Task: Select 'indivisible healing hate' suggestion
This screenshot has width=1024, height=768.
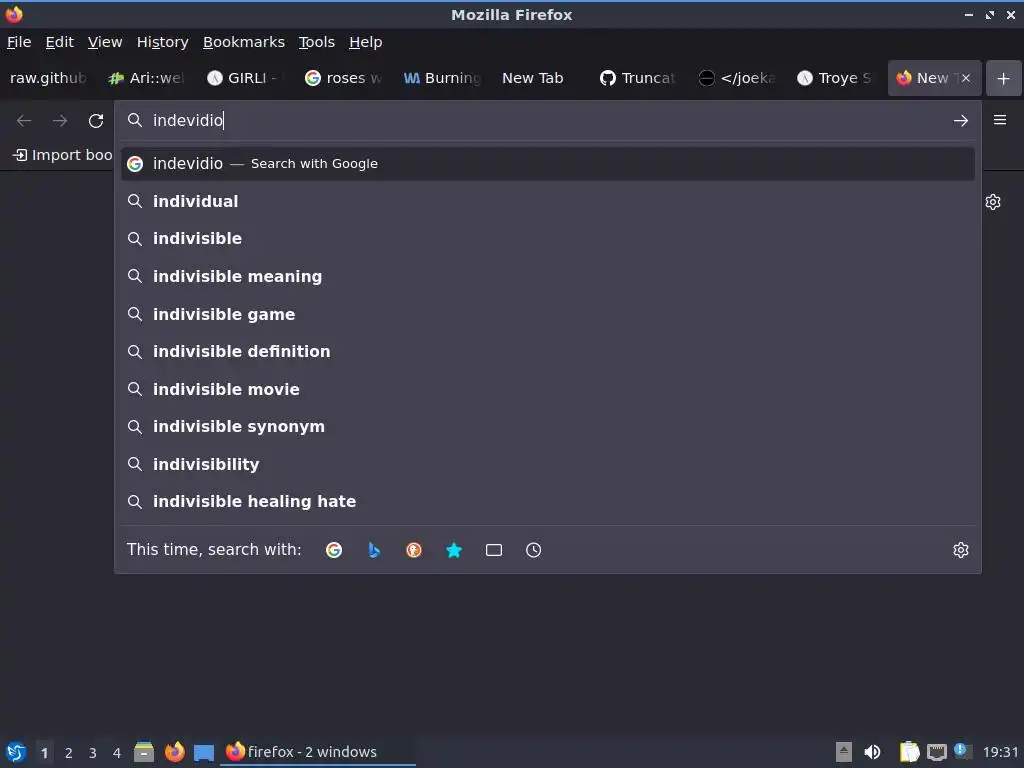Action: [x=548, y=502]
